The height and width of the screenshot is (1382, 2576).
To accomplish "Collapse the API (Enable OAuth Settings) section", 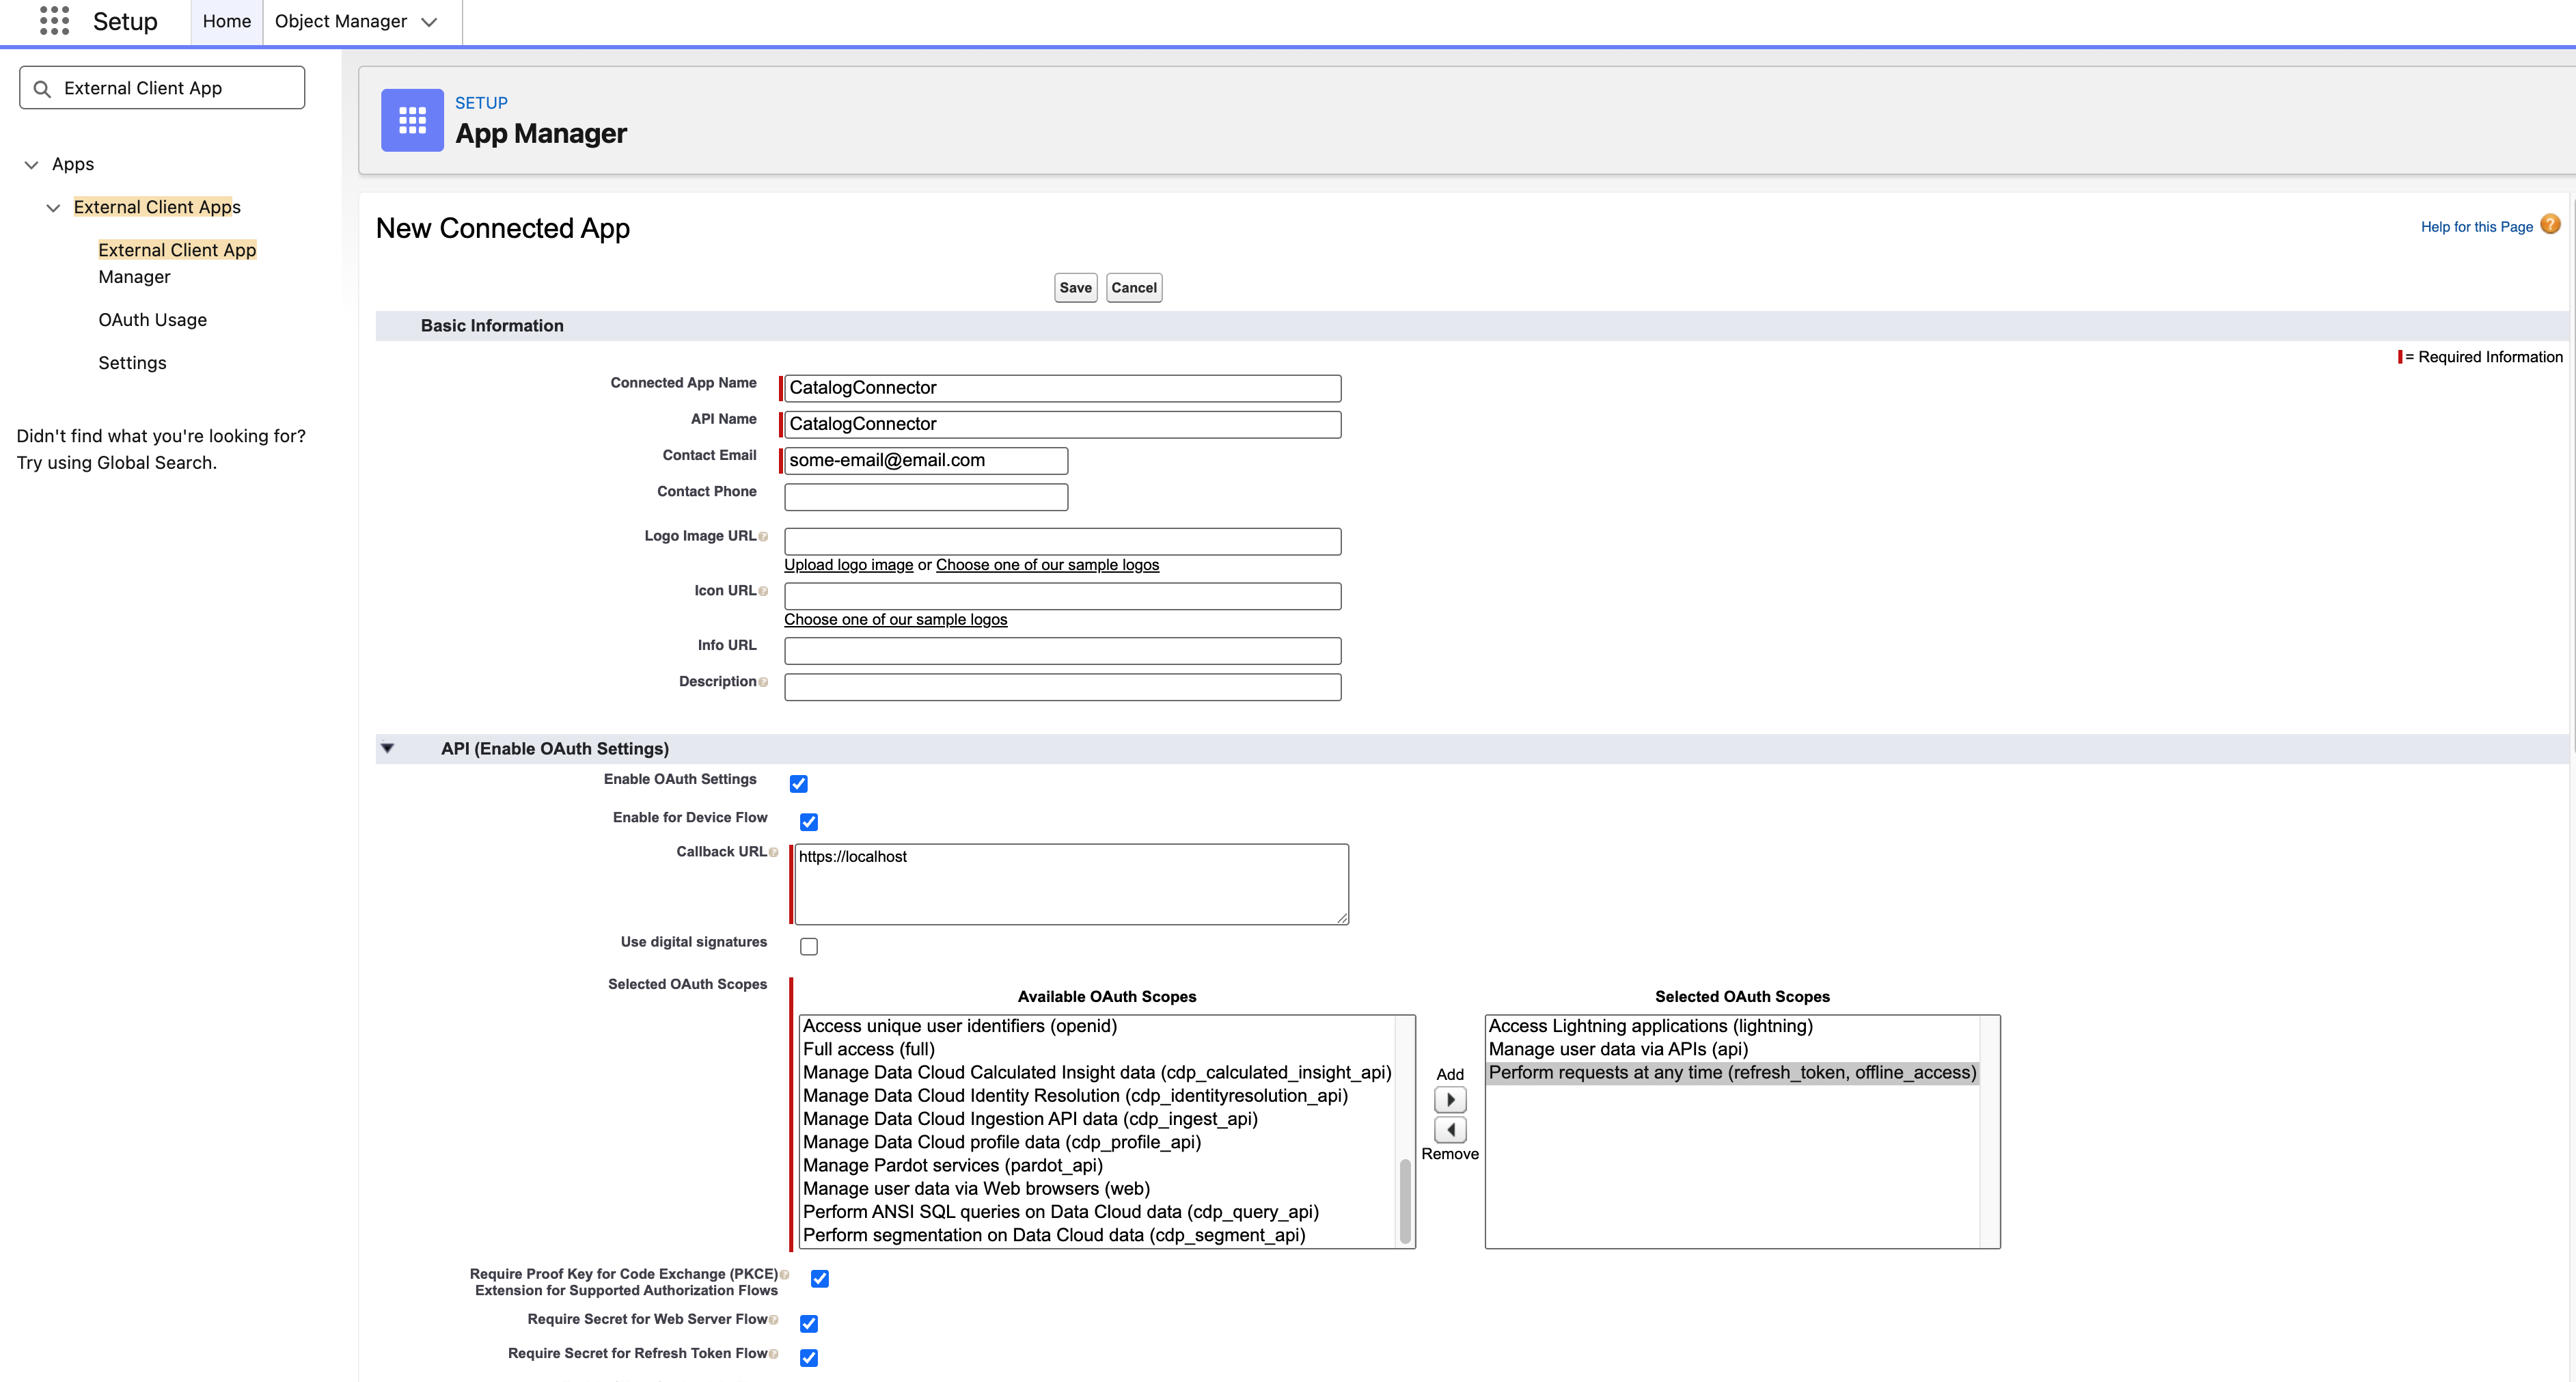I will pyautogui.click(x=388, y=747).
